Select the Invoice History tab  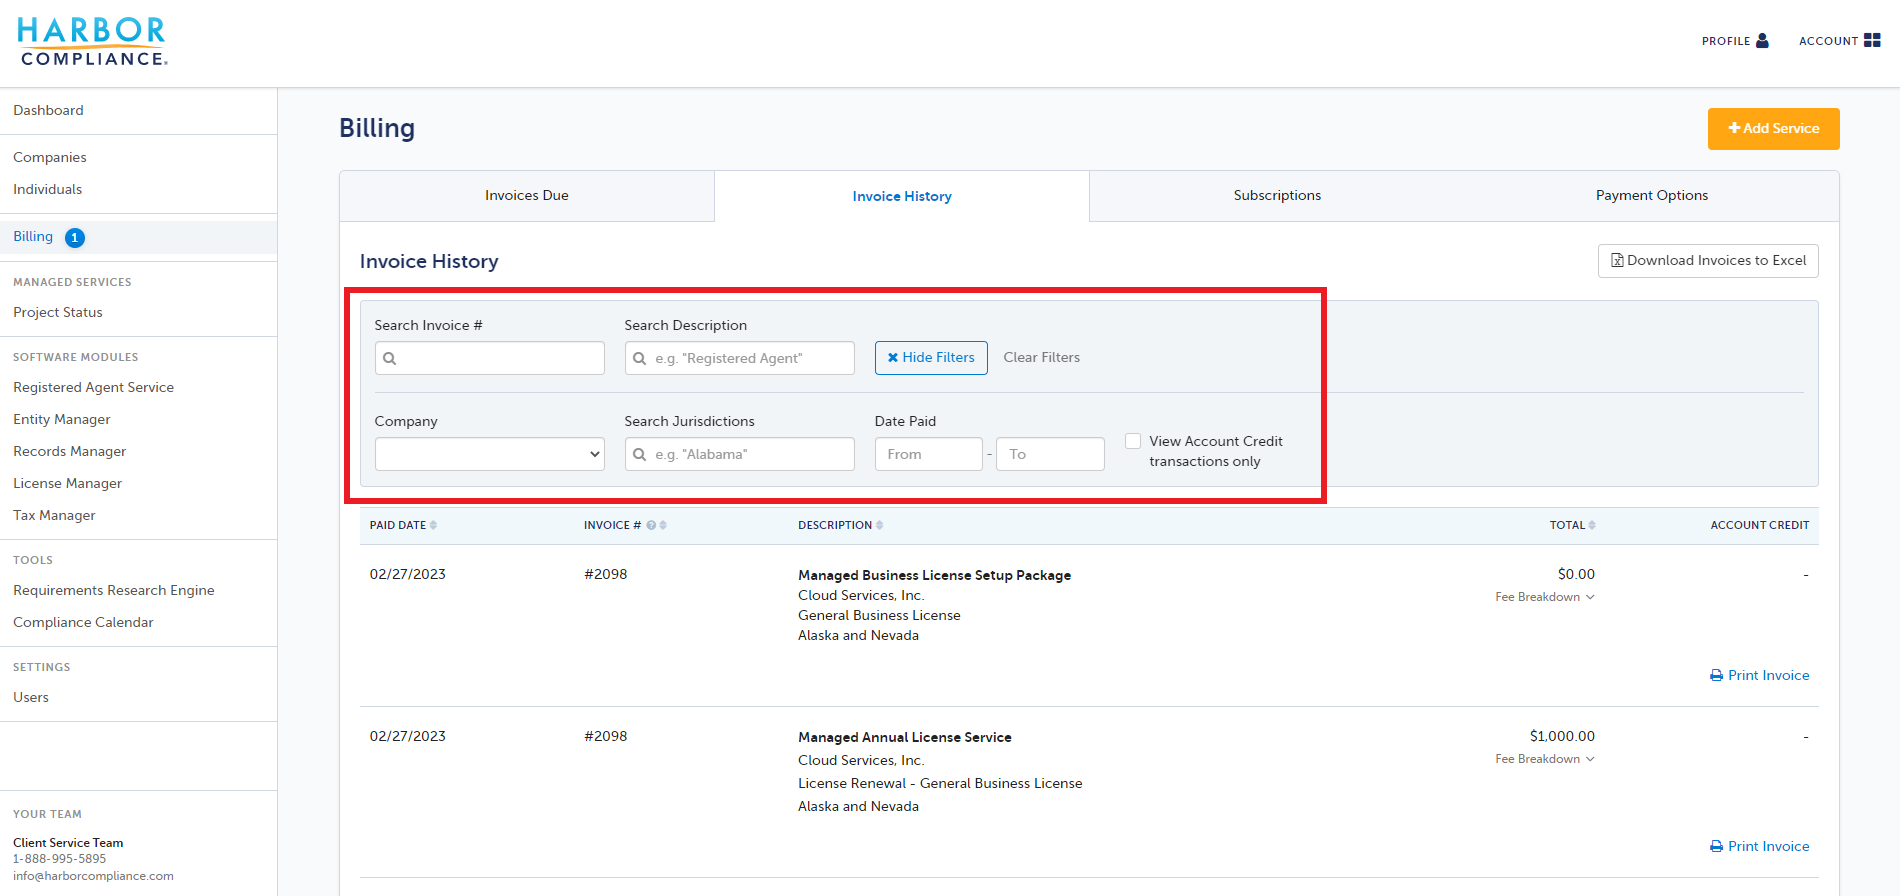pos(902,196)
